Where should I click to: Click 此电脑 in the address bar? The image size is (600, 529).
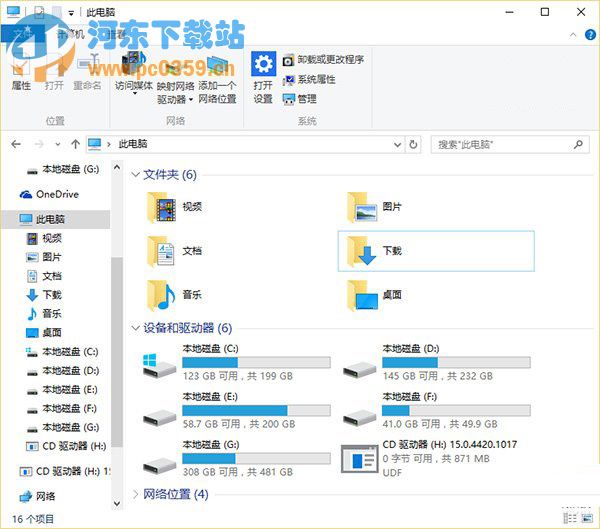(x=133, y=144)
